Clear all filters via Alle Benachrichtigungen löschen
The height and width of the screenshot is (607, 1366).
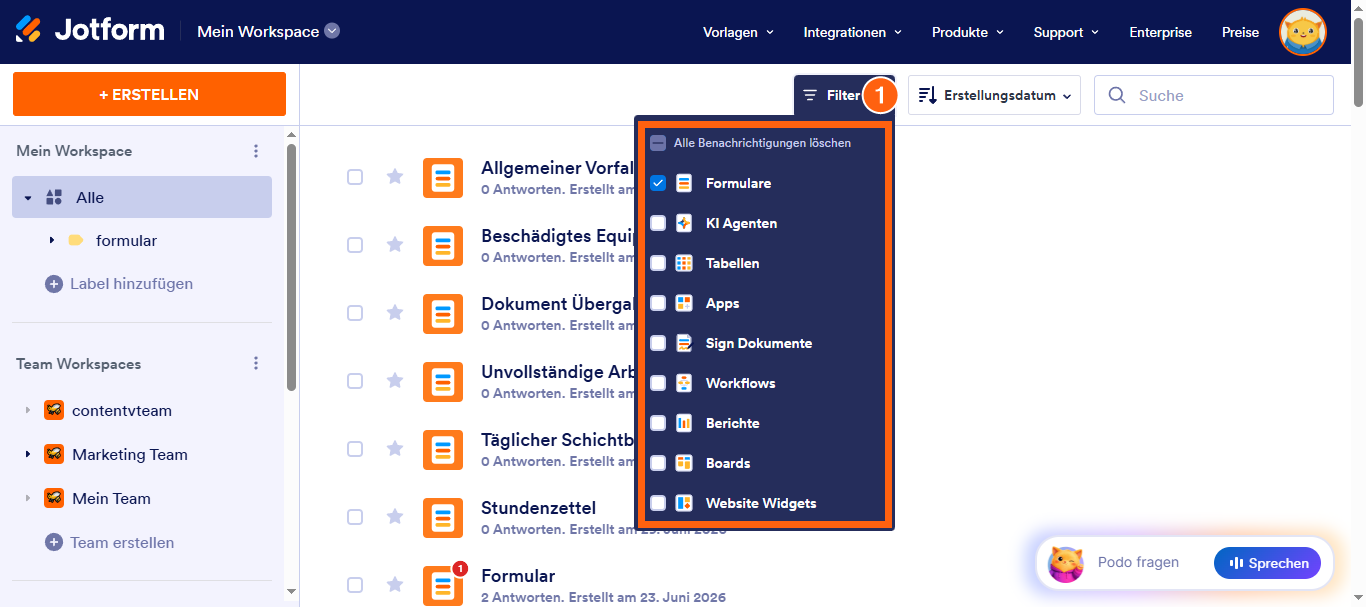pos(751,143)
